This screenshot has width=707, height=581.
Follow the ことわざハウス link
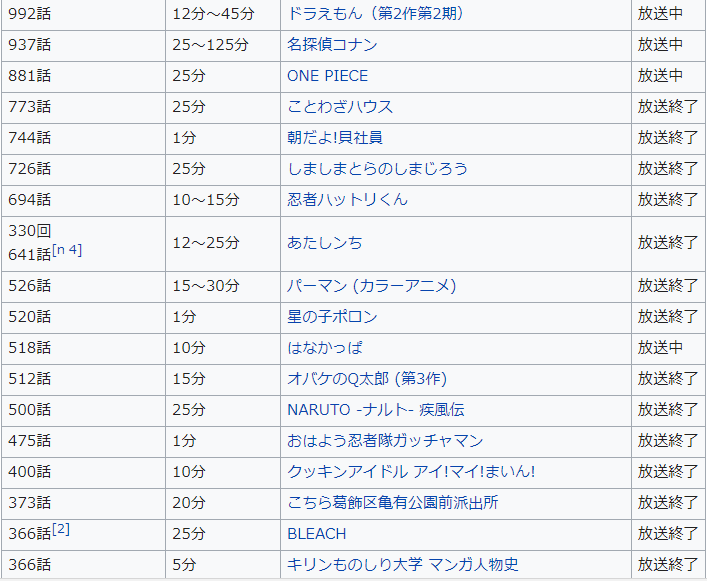[340, 107]
